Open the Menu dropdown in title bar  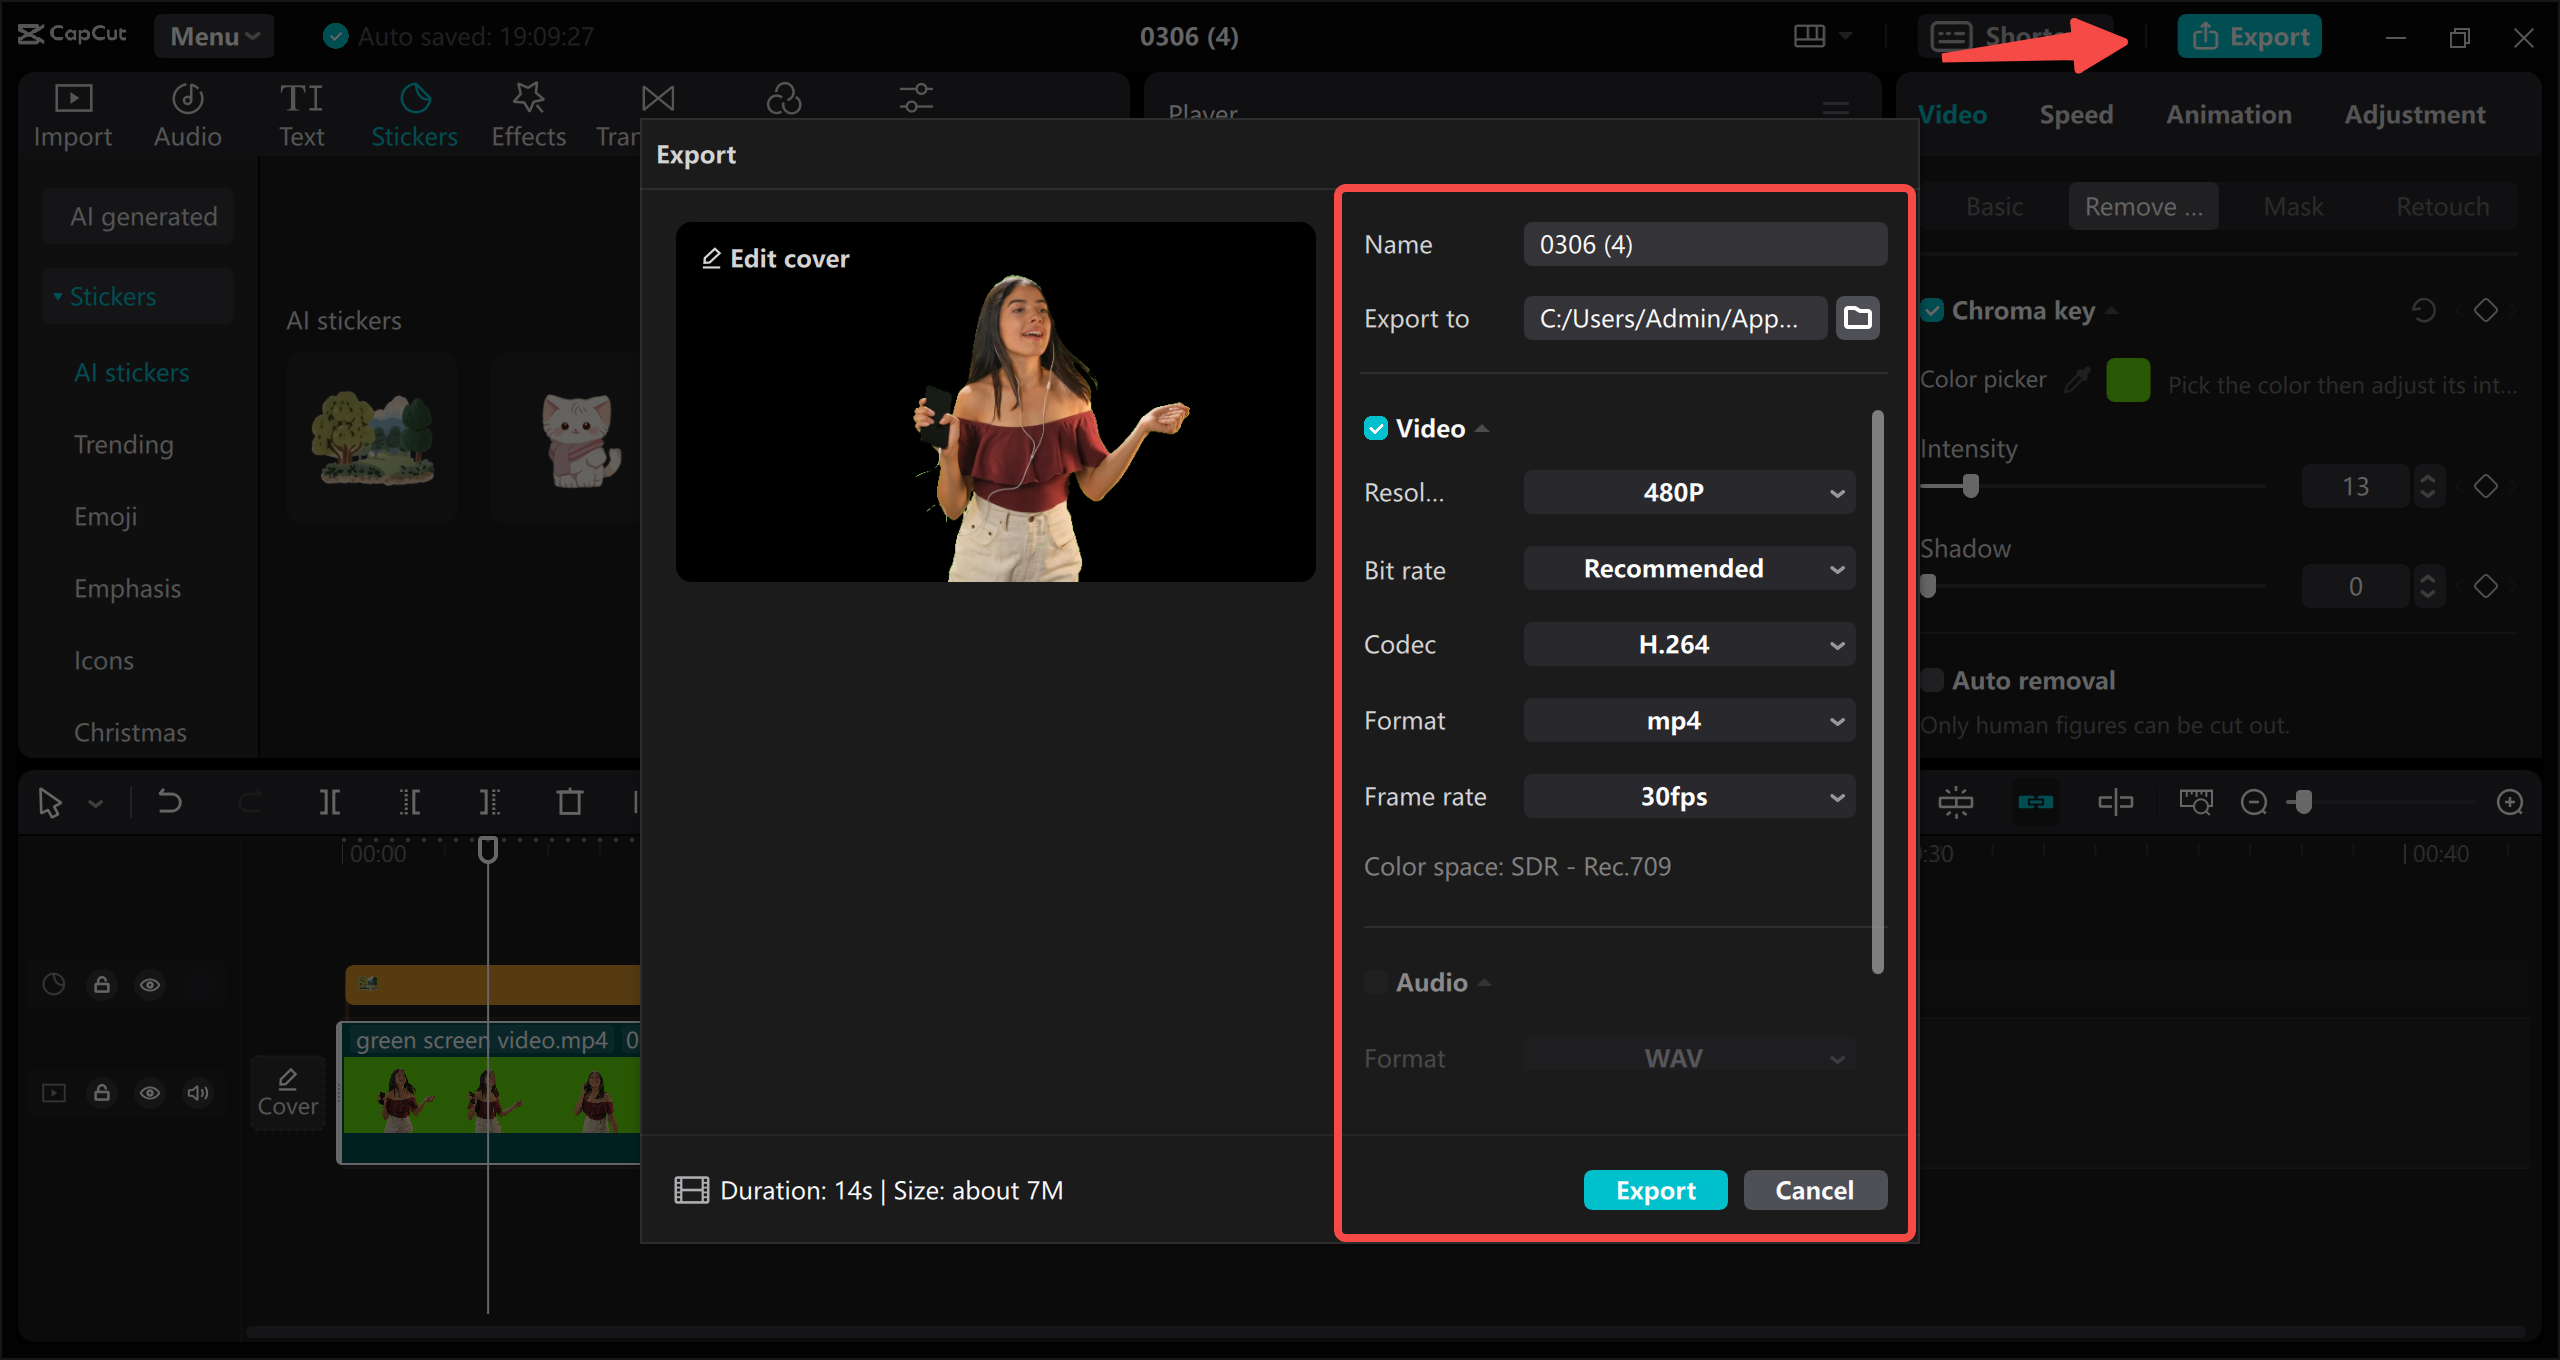click(213, 35)
